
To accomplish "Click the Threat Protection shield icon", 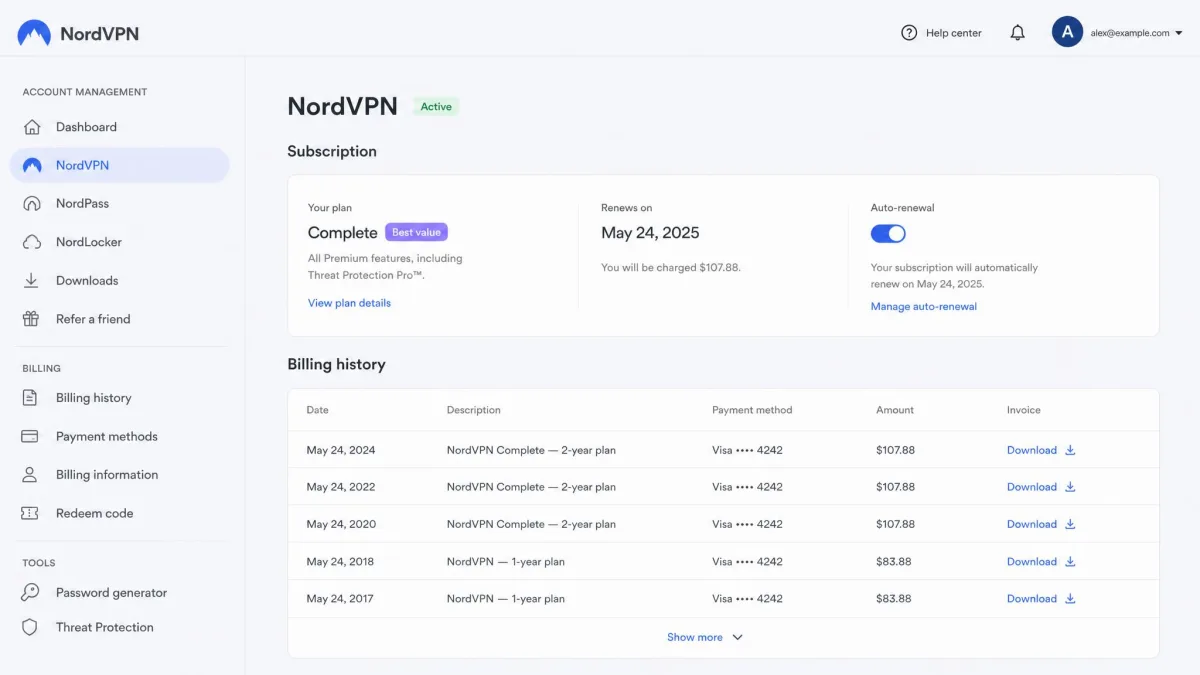I will [x=30, y=627].
